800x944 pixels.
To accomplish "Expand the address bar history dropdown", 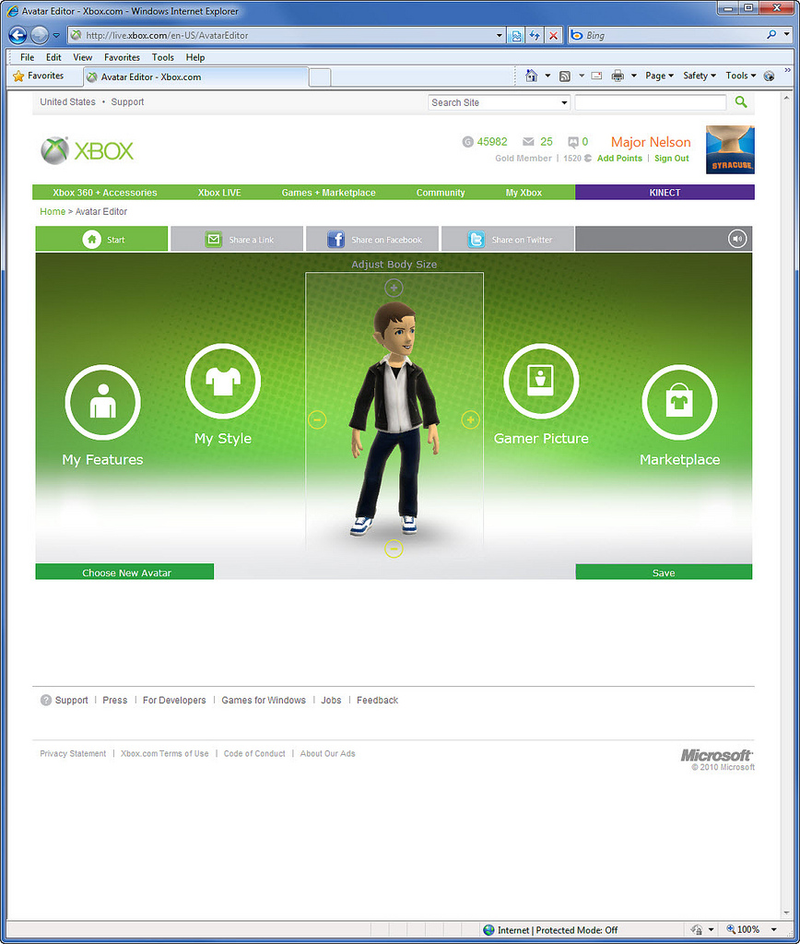I will point(499,36).
